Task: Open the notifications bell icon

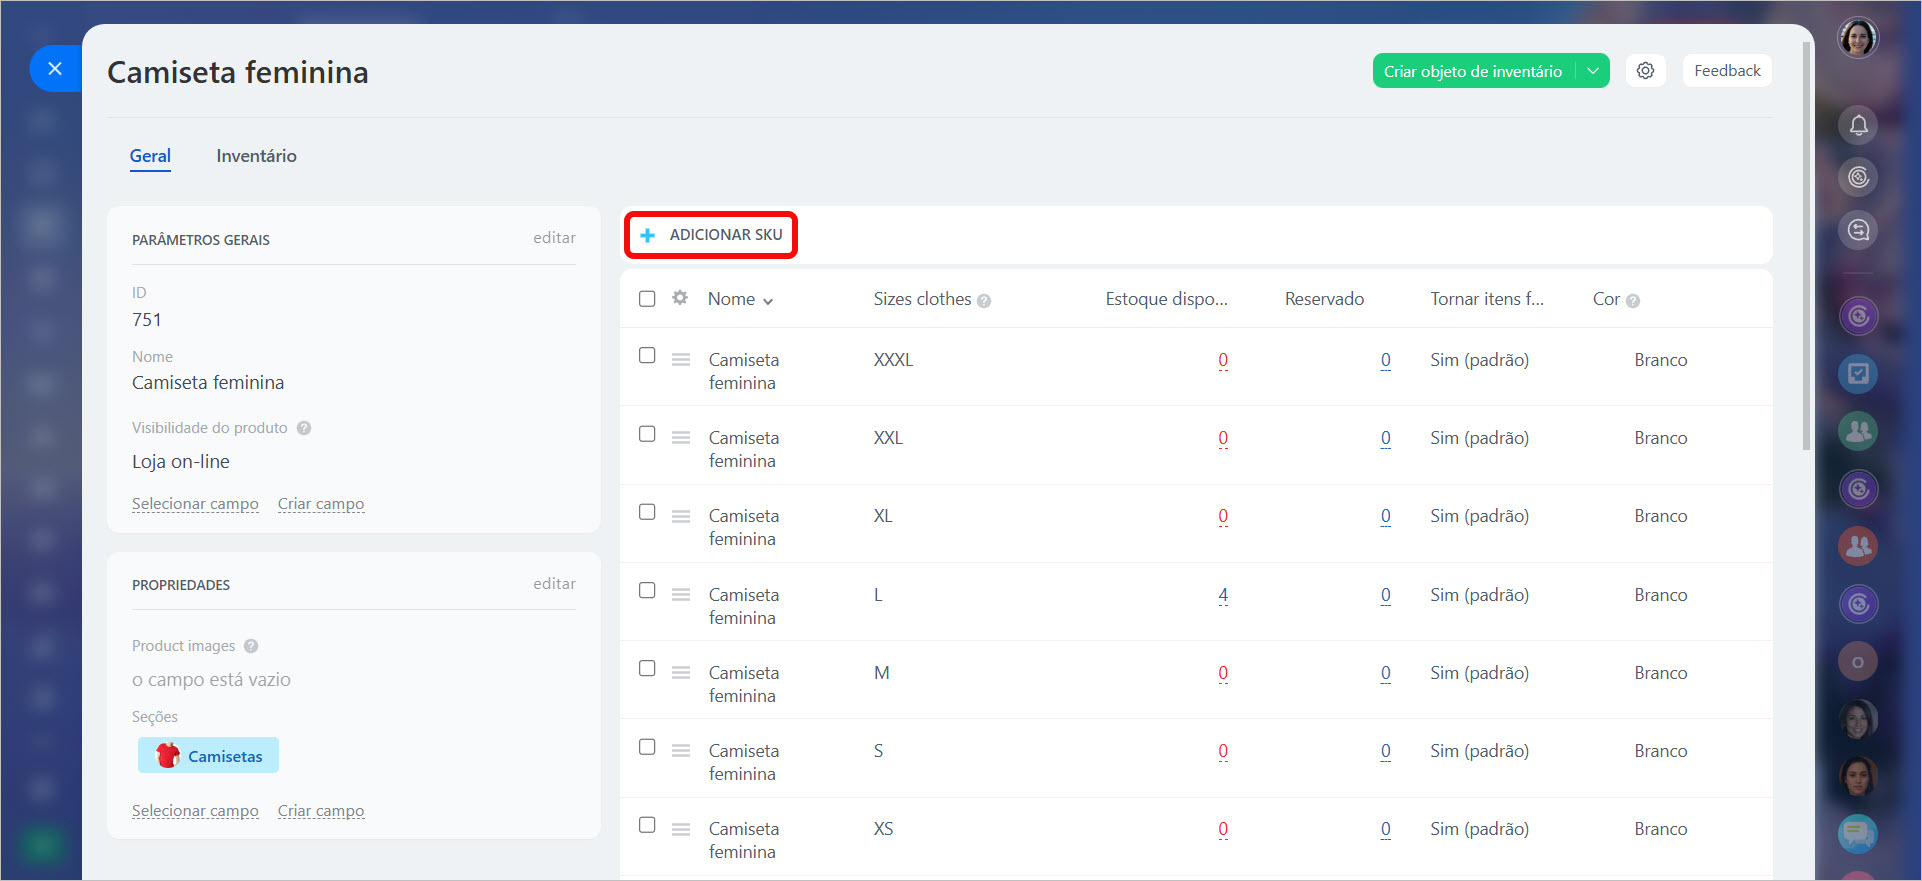Action: point(1858,125)
